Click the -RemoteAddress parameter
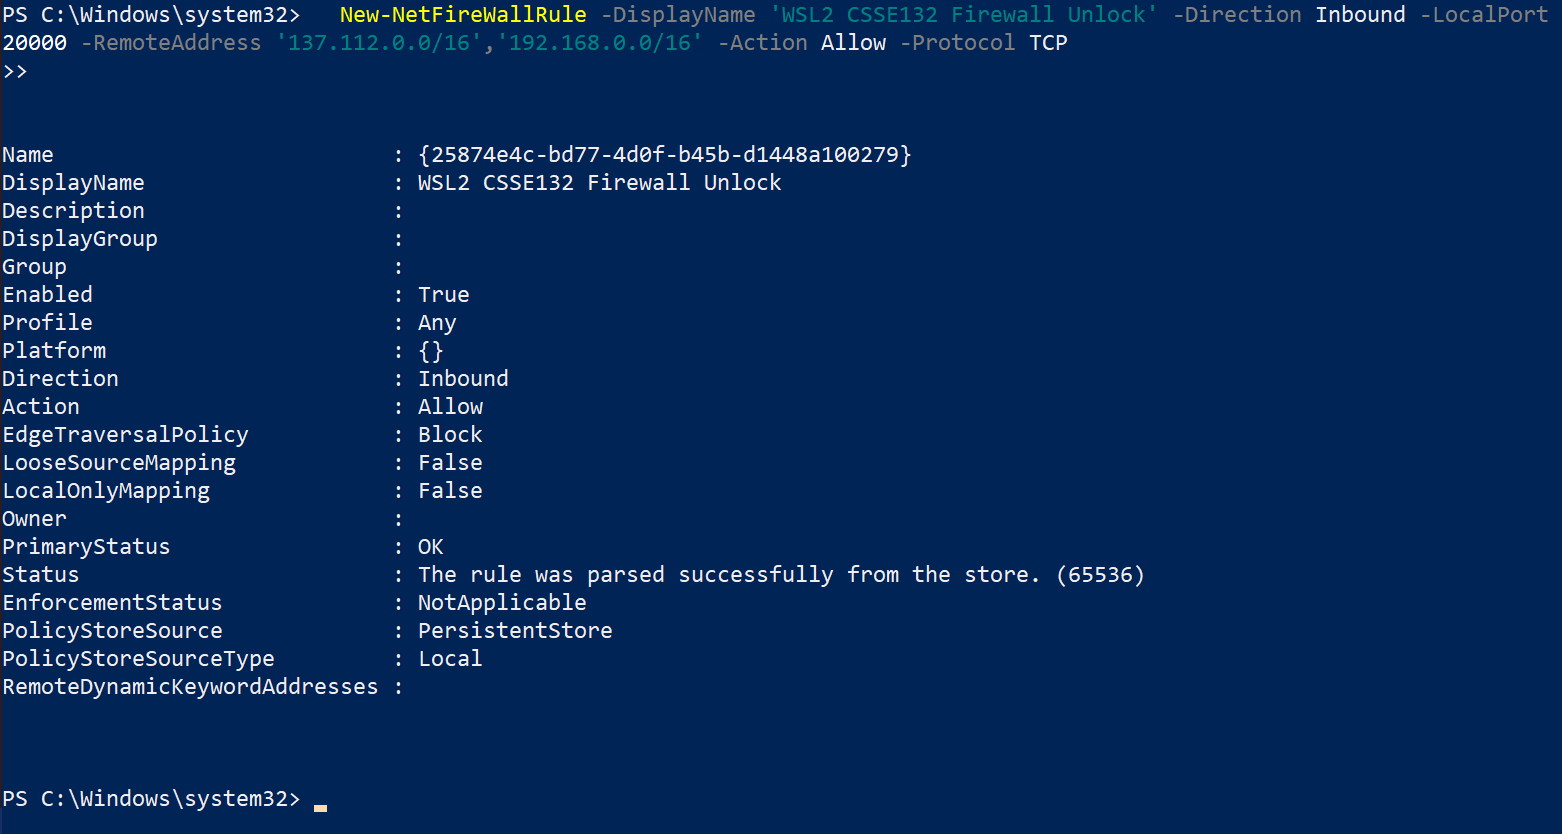This screenshot has height=834, width=1562. tap(171, 43)
